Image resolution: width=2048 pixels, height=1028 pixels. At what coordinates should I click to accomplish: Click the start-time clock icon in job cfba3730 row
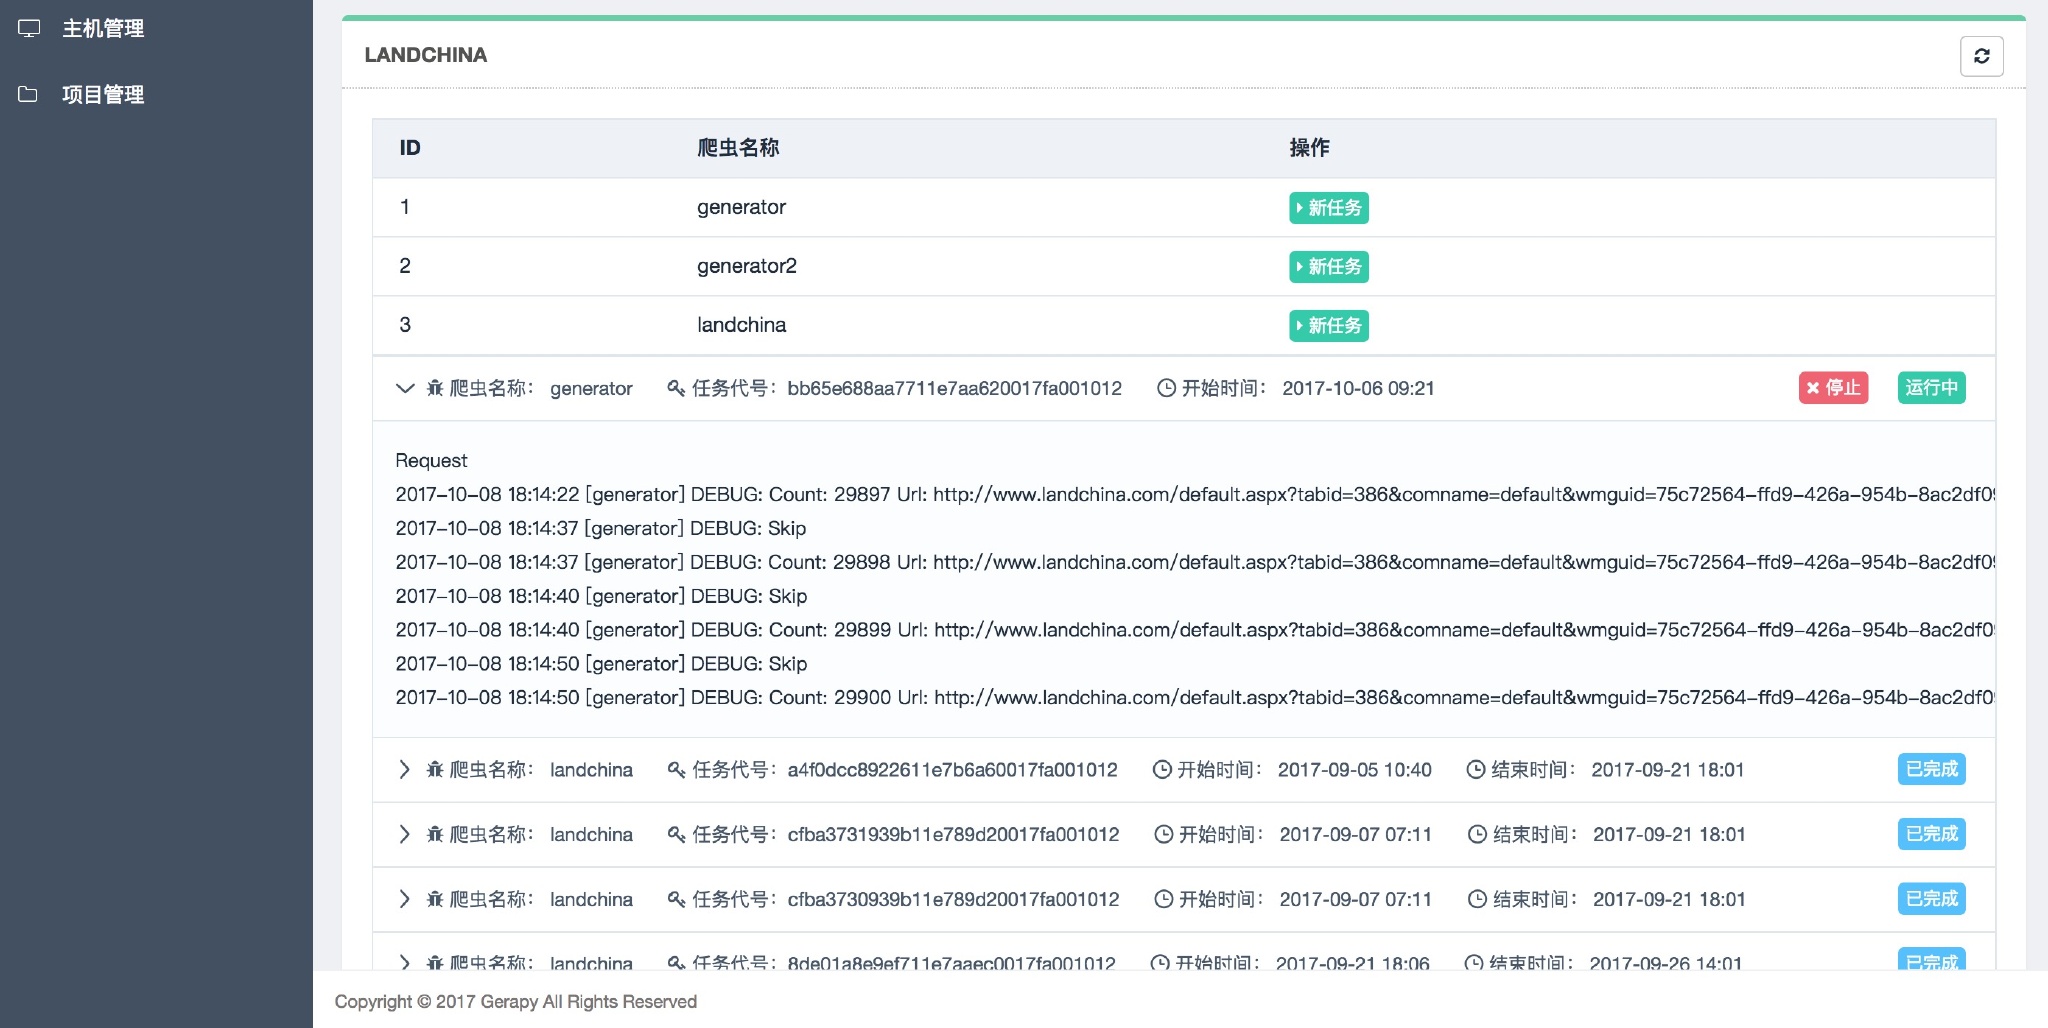[1164, 899]
